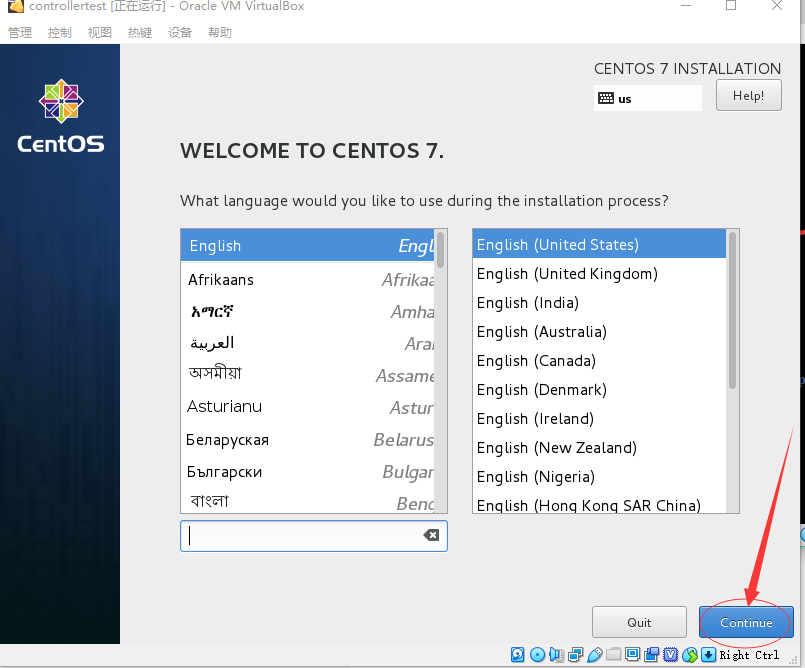Click the Quit button
Viewport: 805px width, 668px height.
click(639, 622)
